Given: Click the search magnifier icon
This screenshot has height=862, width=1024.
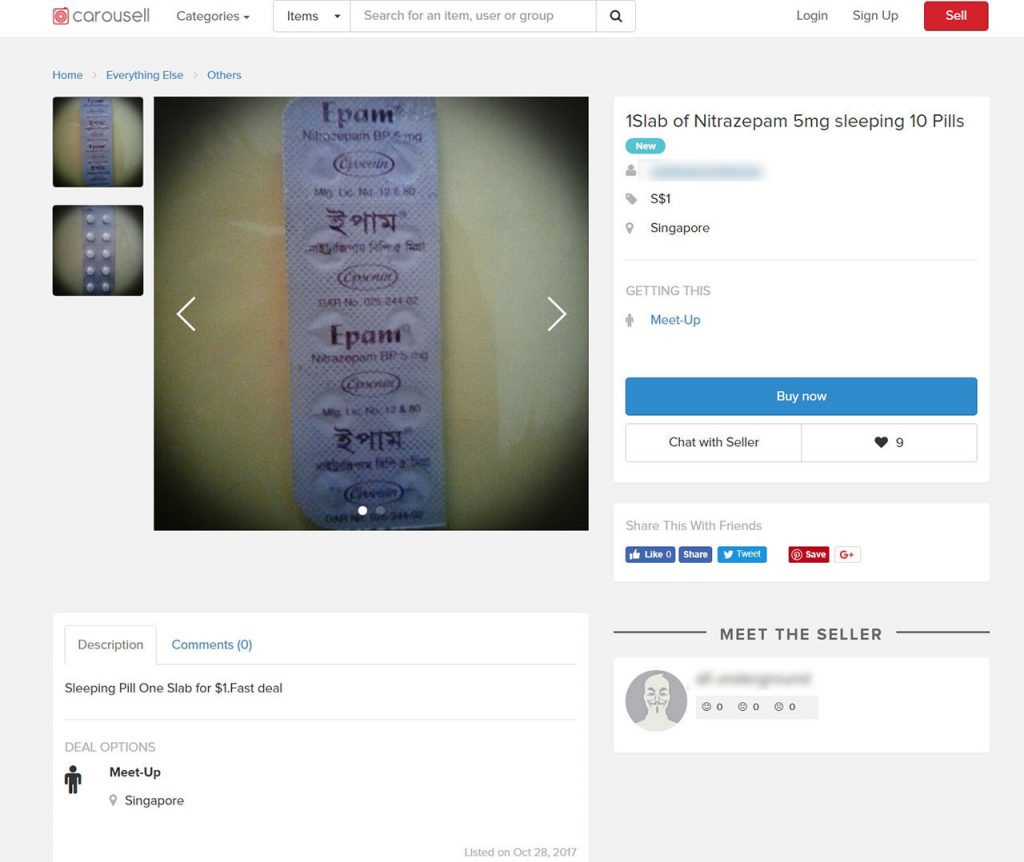Looking at the screenshot, I should click(616, 16).
